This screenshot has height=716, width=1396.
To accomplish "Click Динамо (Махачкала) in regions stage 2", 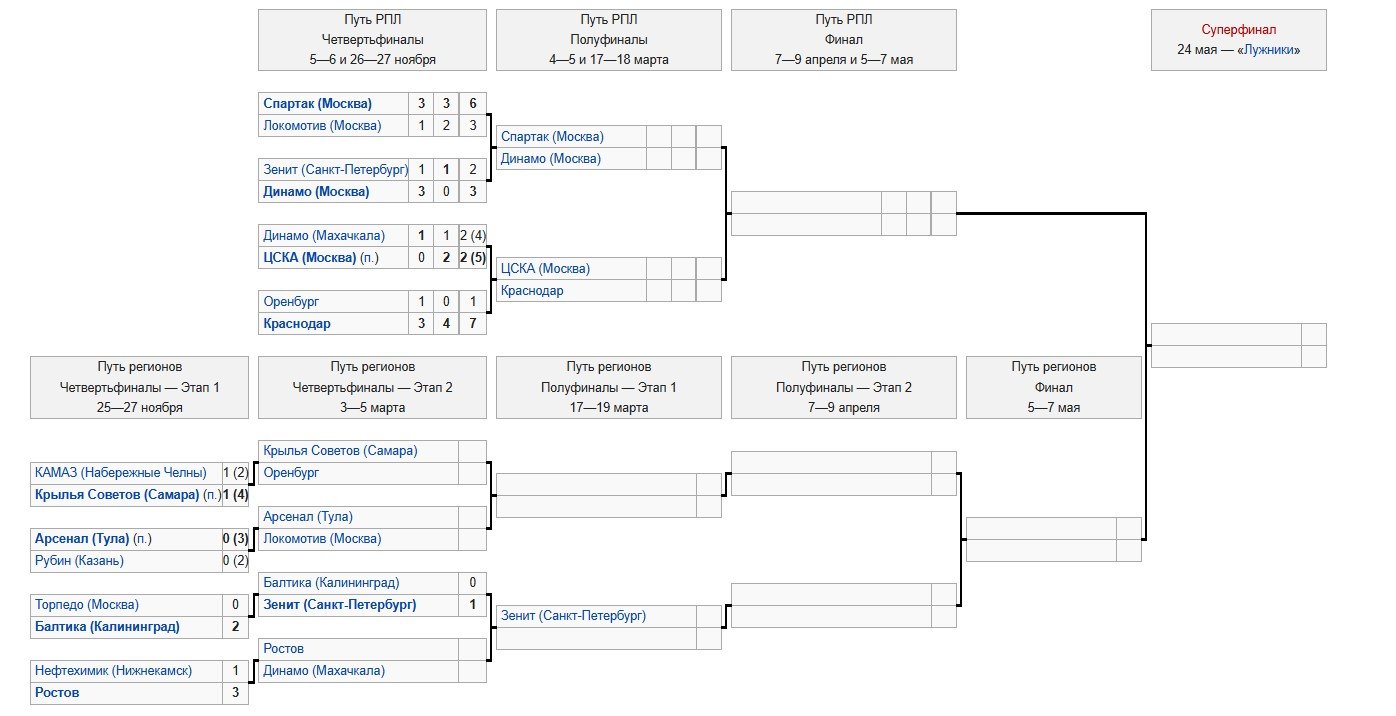I will point(323,671).
